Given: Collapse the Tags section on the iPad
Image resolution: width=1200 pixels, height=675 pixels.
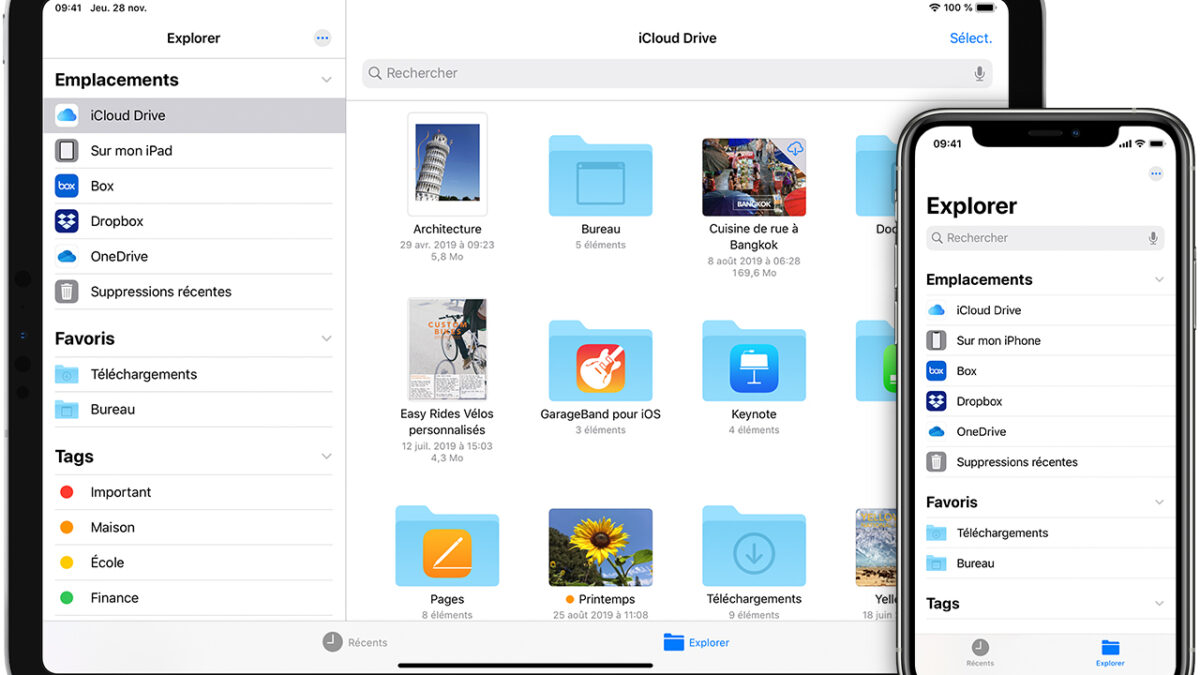Looking at the screenshot, I should pyautogui.click(x=327, y=456).
